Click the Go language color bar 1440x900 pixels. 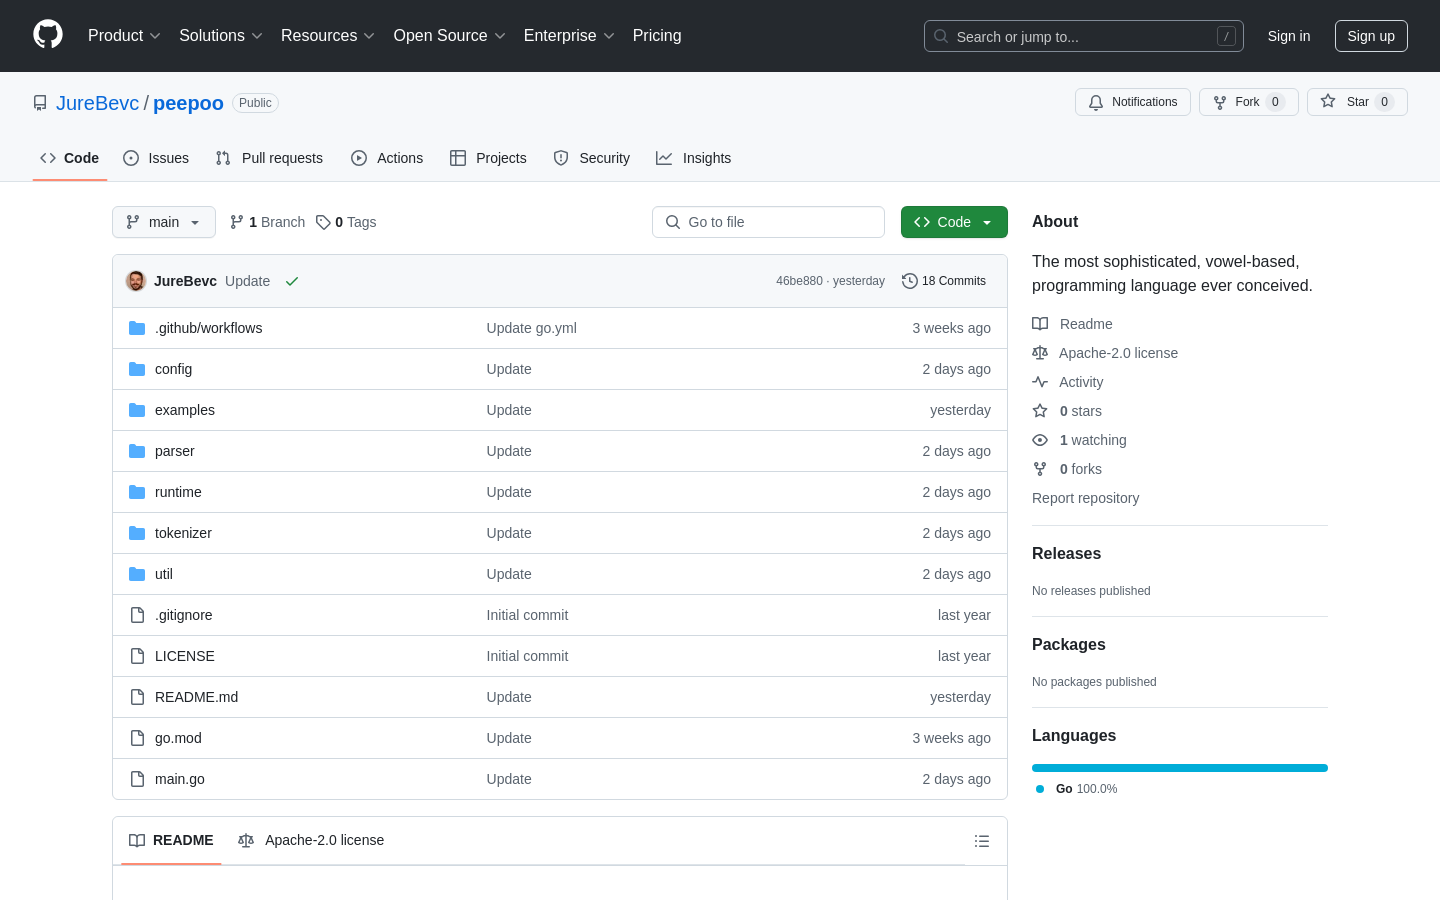click(1180, 768)
